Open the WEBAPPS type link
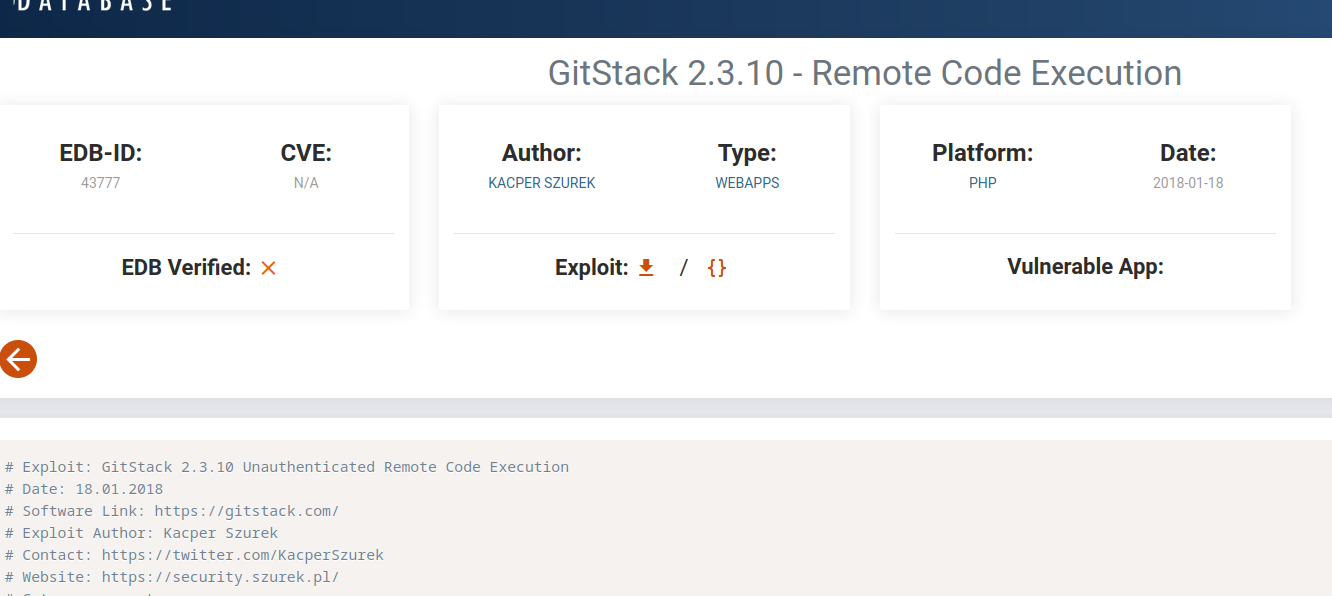The height and width of the screenshot is (596, 1332). click(x=747, y=183)
